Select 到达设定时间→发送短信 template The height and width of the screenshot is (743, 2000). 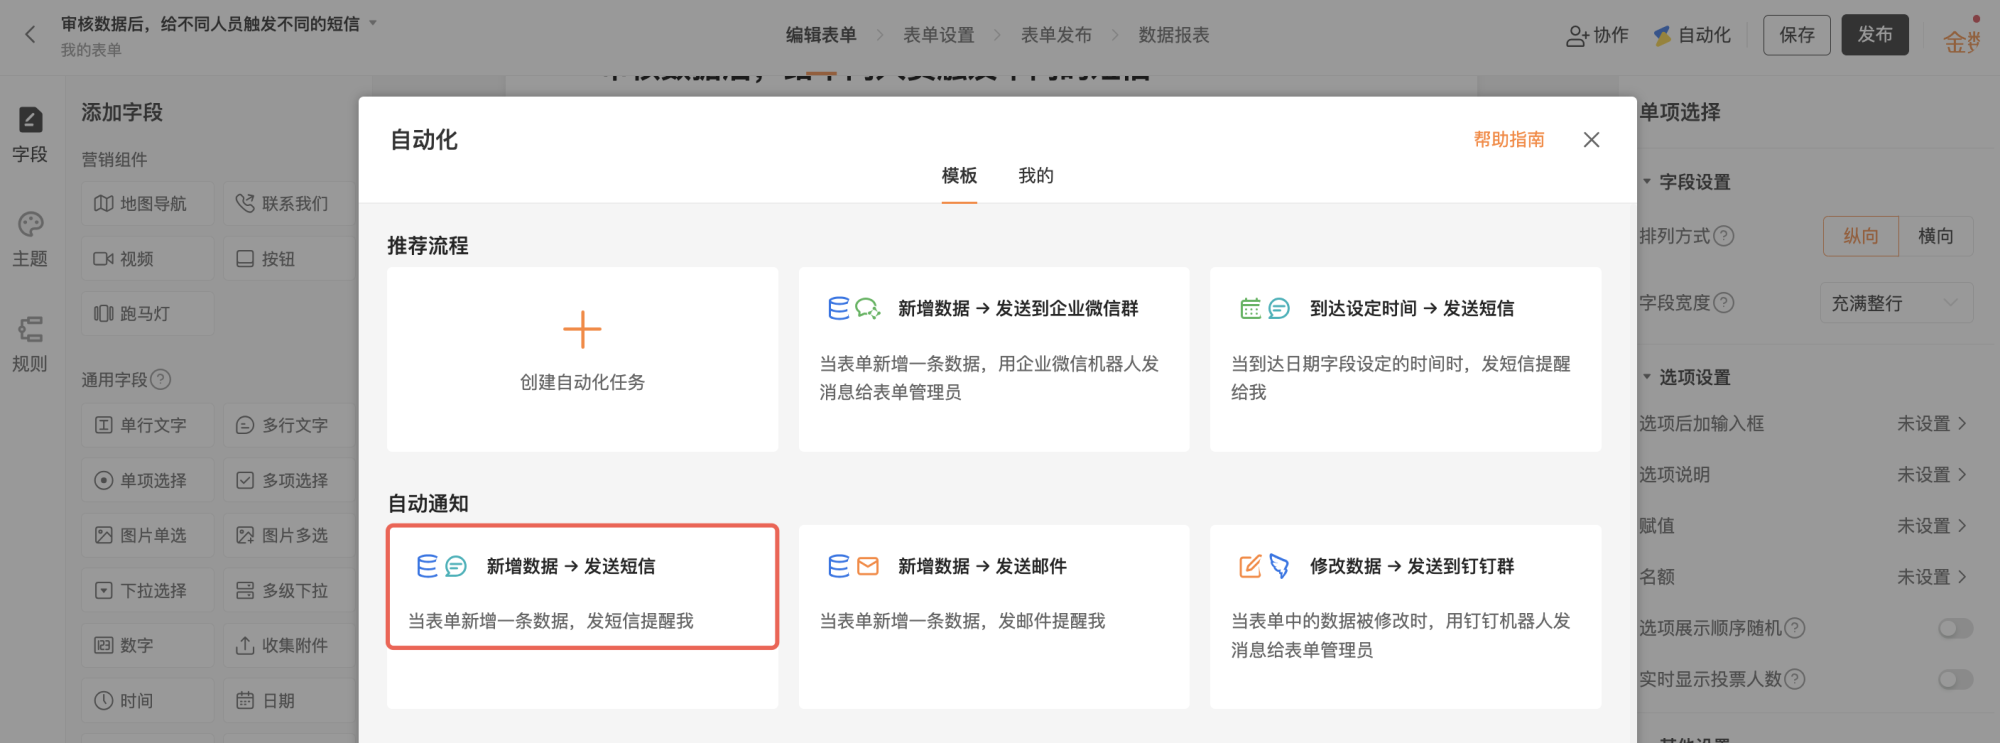tap(1406, 359)
